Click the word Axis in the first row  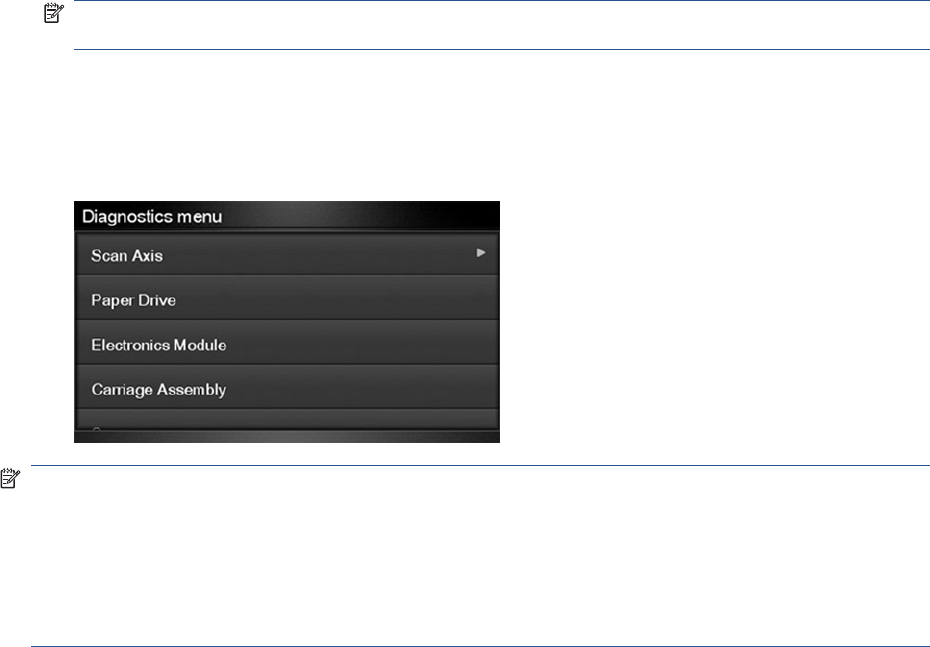click(x=148, y=256)
